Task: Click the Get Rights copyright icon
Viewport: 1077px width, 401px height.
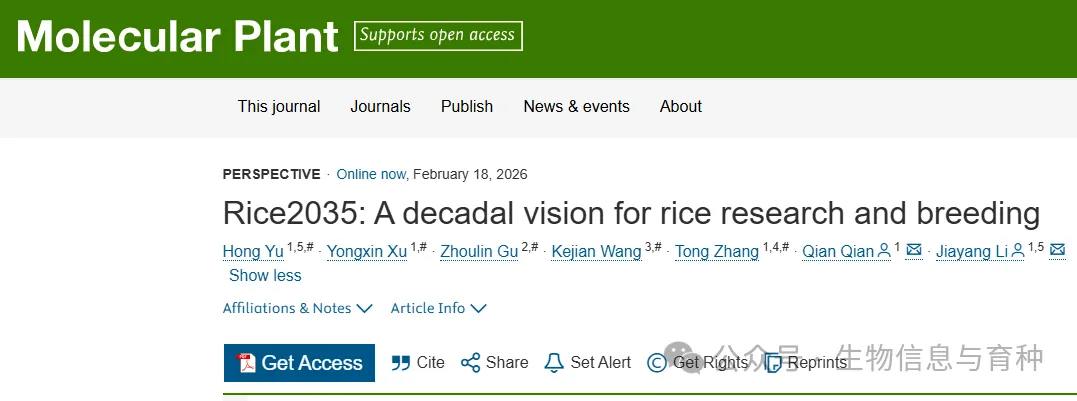Action: click(x=657, y=363)
